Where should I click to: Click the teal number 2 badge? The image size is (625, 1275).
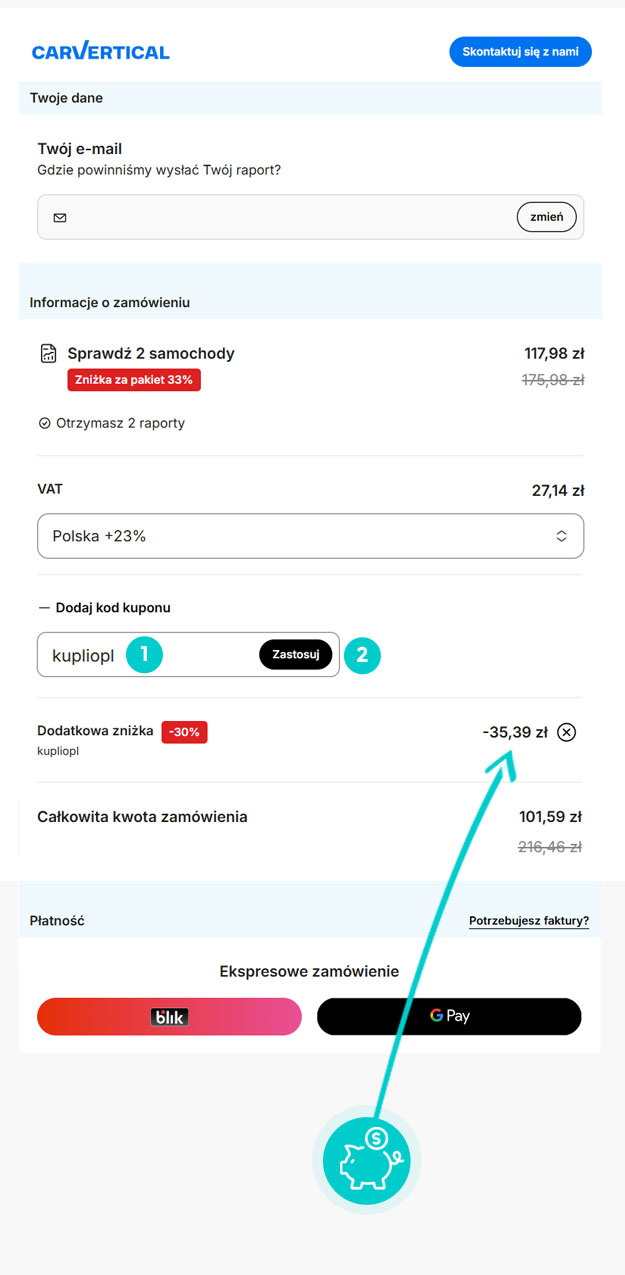pos(362,655)
